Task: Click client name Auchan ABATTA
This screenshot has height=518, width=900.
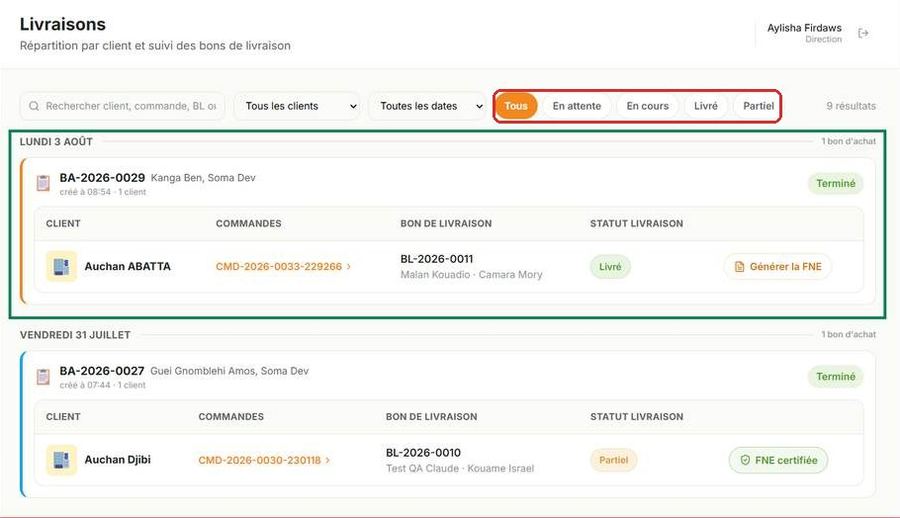Action: (x=127, y=266)
